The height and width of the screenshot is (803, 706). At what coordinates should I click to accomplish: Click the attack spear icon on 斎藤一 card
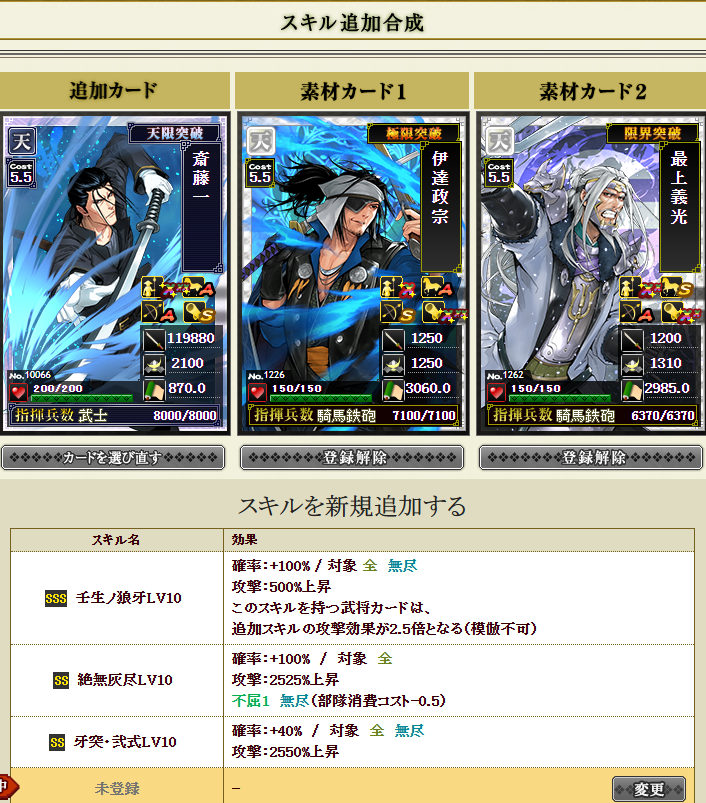[x=154, y=340]
